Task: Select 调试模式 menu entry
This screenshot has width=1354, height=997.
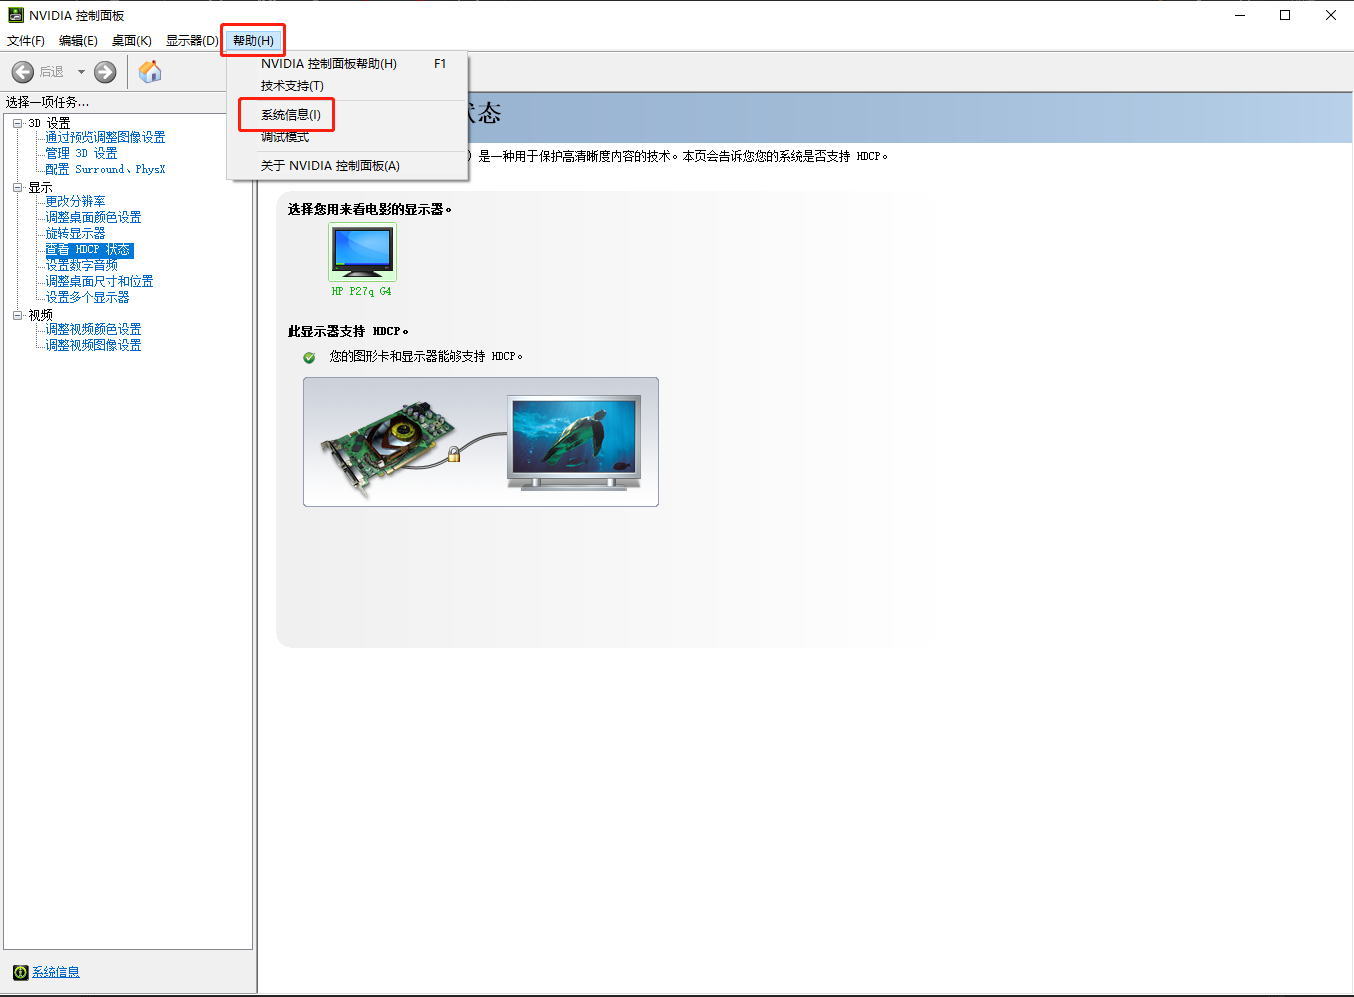Action: point(347,137)
